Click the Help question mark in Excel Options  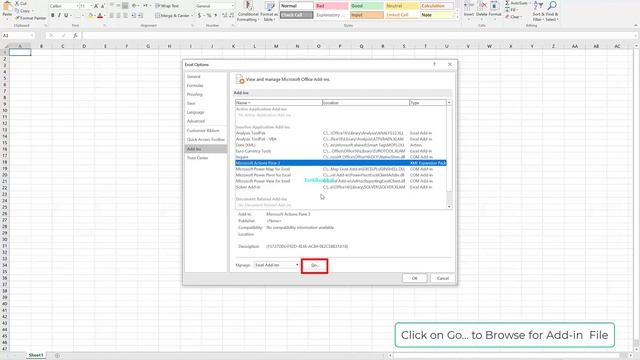pyautogui.click(x=434, y=64)
